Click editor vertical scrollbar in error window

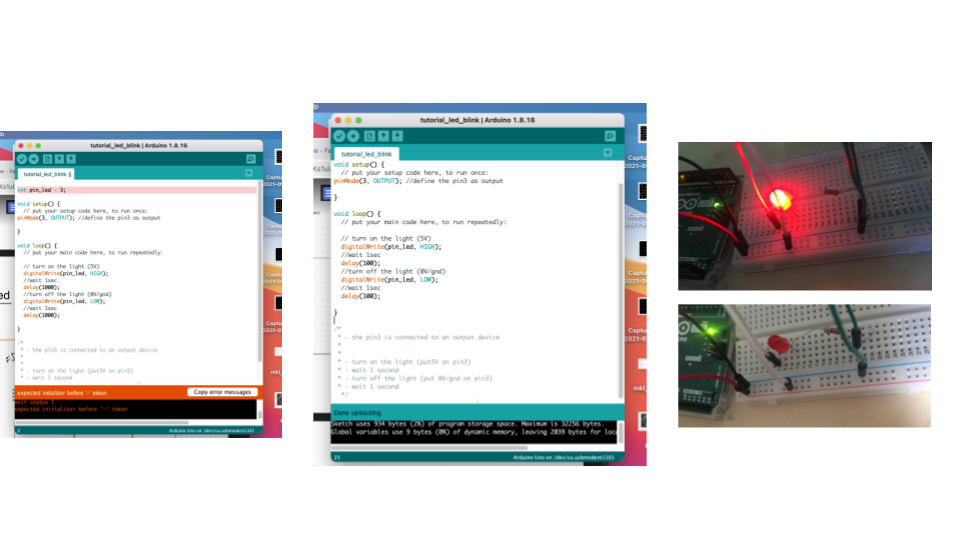point(260,269)
